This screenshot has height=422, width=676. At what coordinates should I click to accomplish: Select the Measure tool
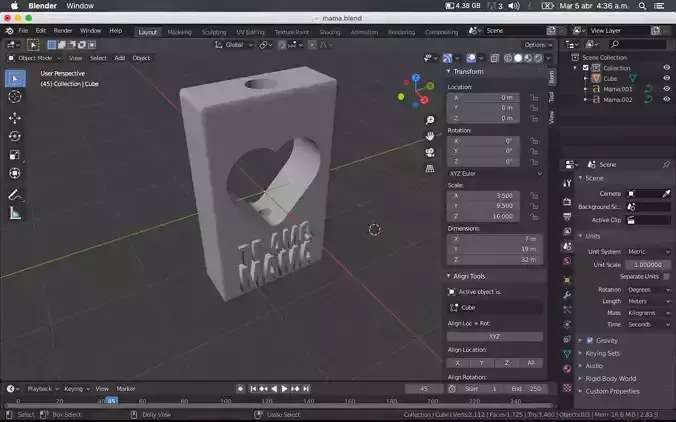[15, 213]
